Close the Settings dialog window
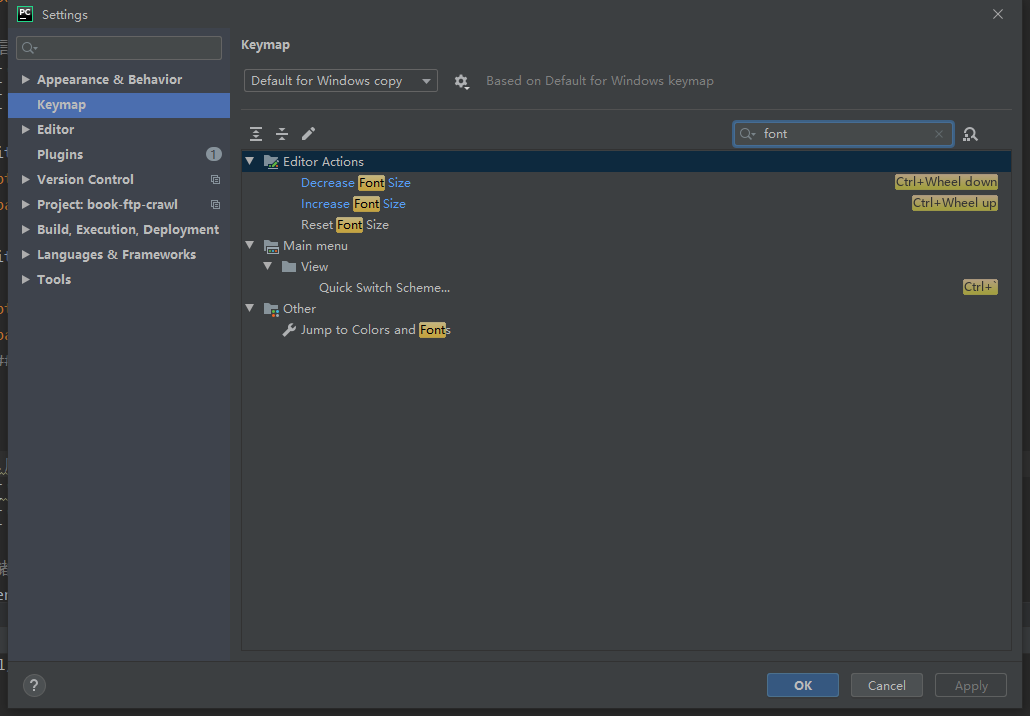The width and height of the screenshot is (1030, 716). 998,14
